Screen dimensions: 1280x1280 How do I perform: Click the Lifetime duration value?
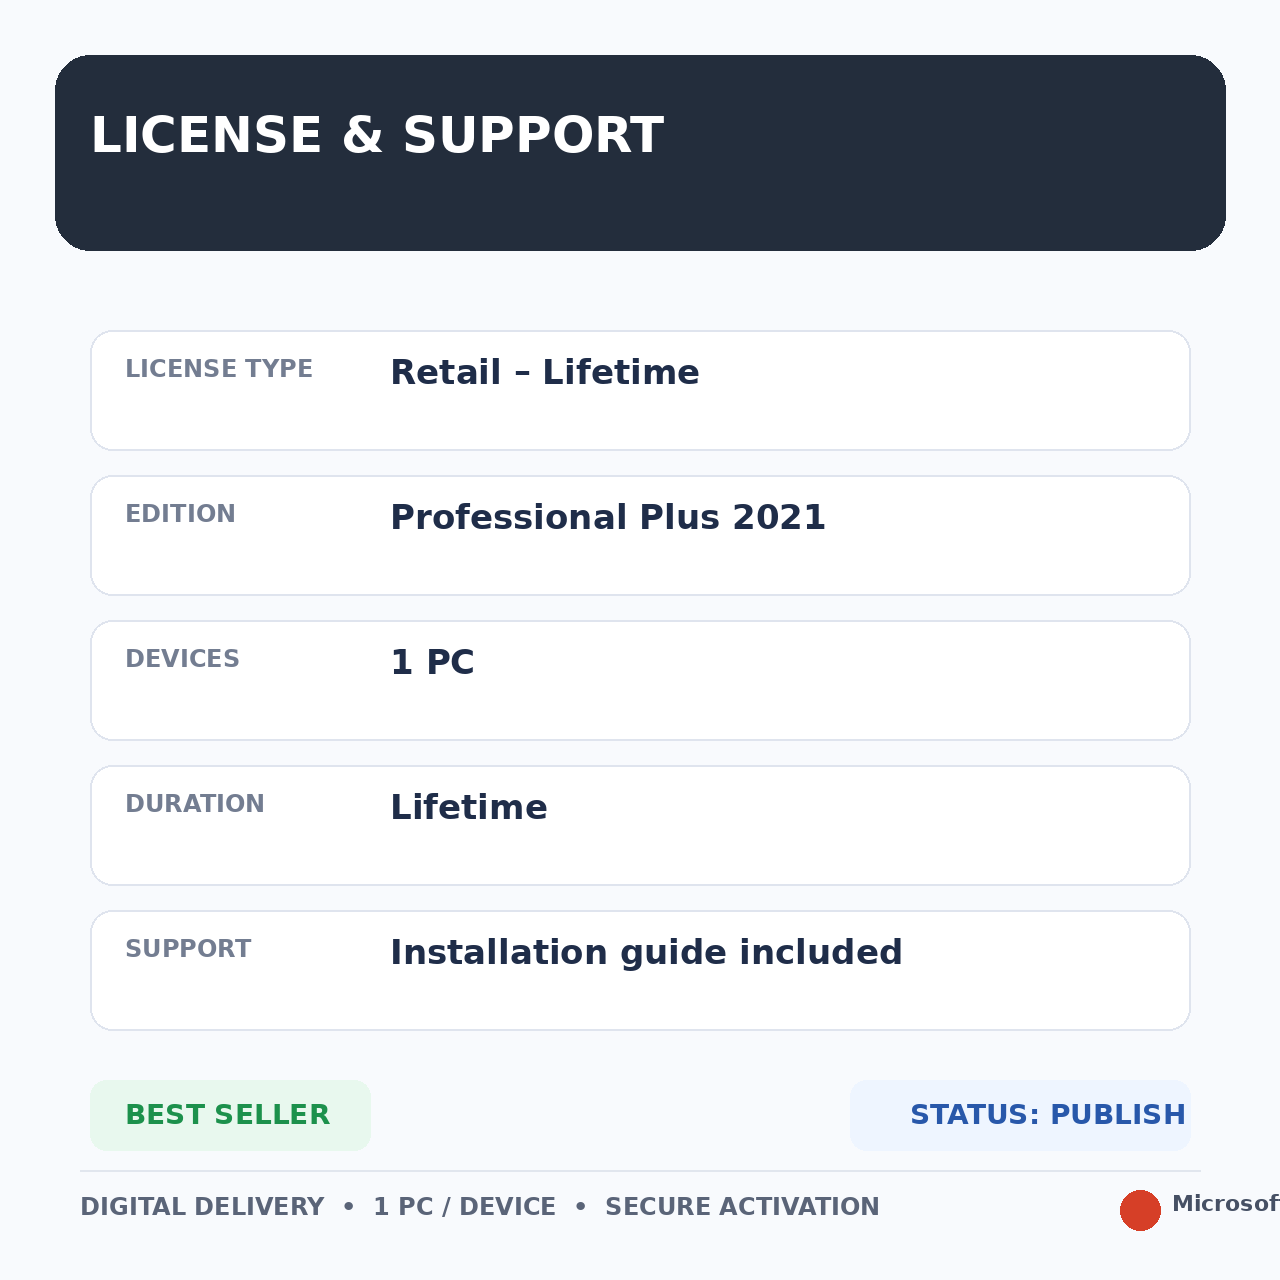click(469, 808)
